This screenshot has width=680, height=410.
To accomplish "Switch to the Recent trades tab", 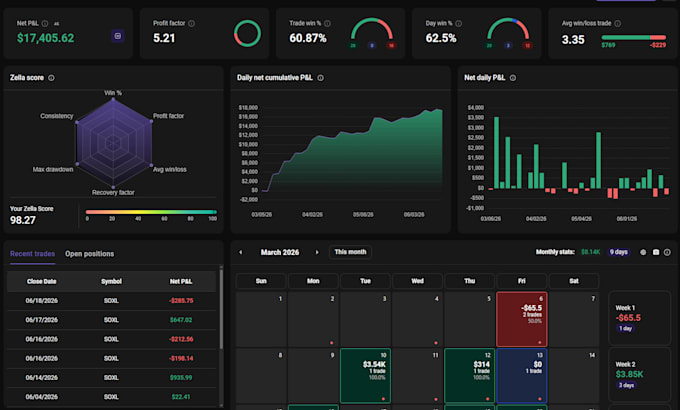I will [33, 254].
